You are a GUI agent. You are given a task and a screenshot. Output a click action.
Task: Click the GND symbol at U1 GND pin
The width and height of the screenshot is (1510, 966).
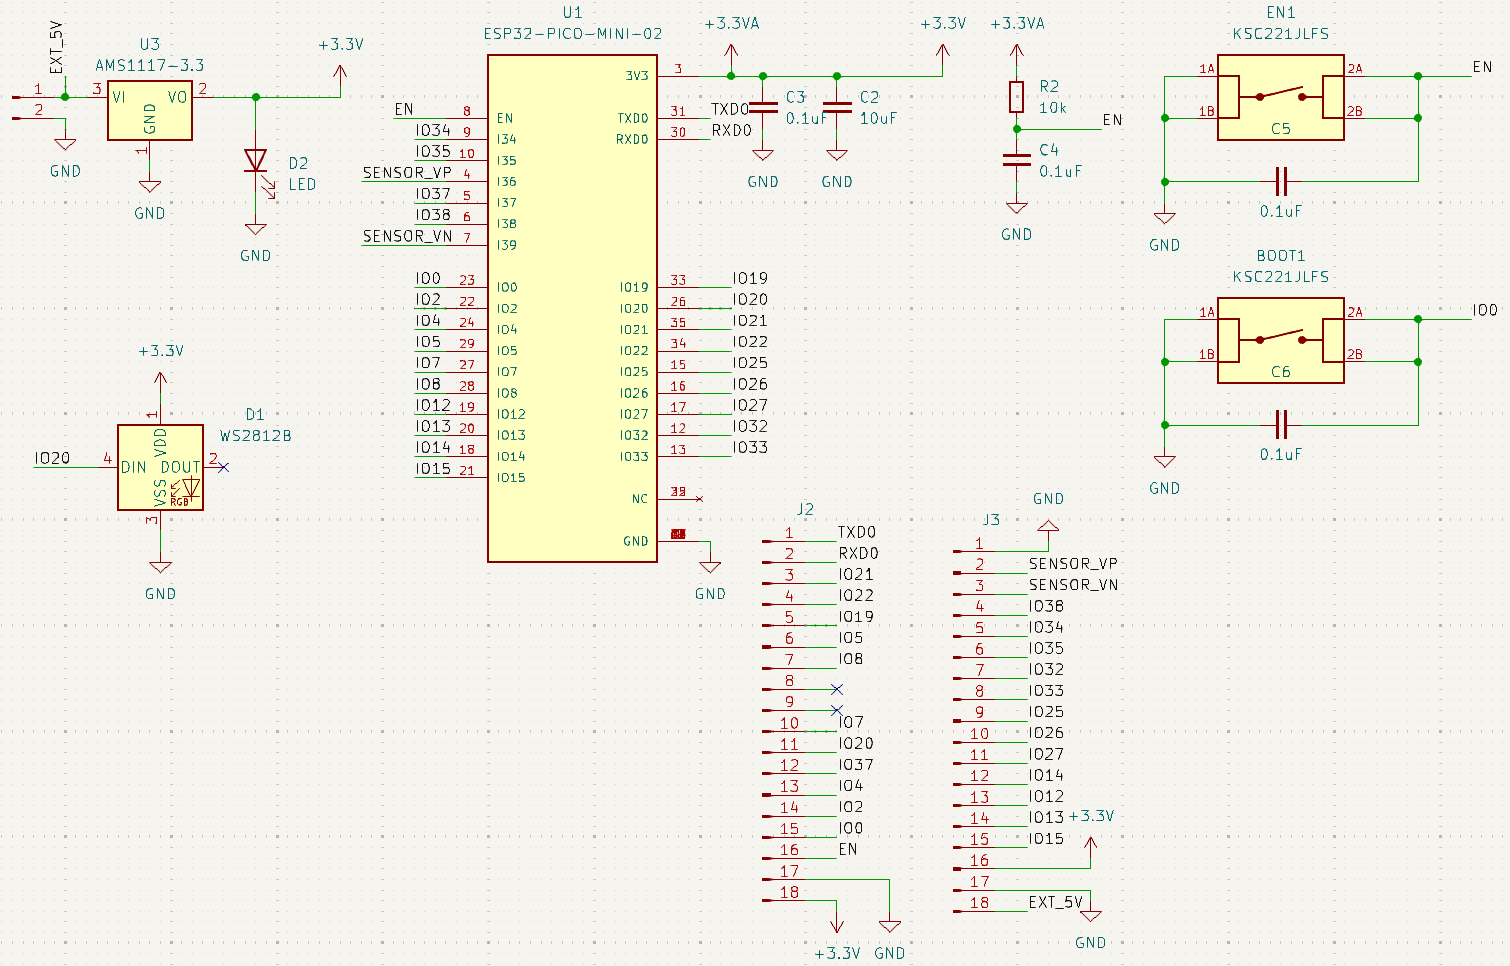pos(710,567)
